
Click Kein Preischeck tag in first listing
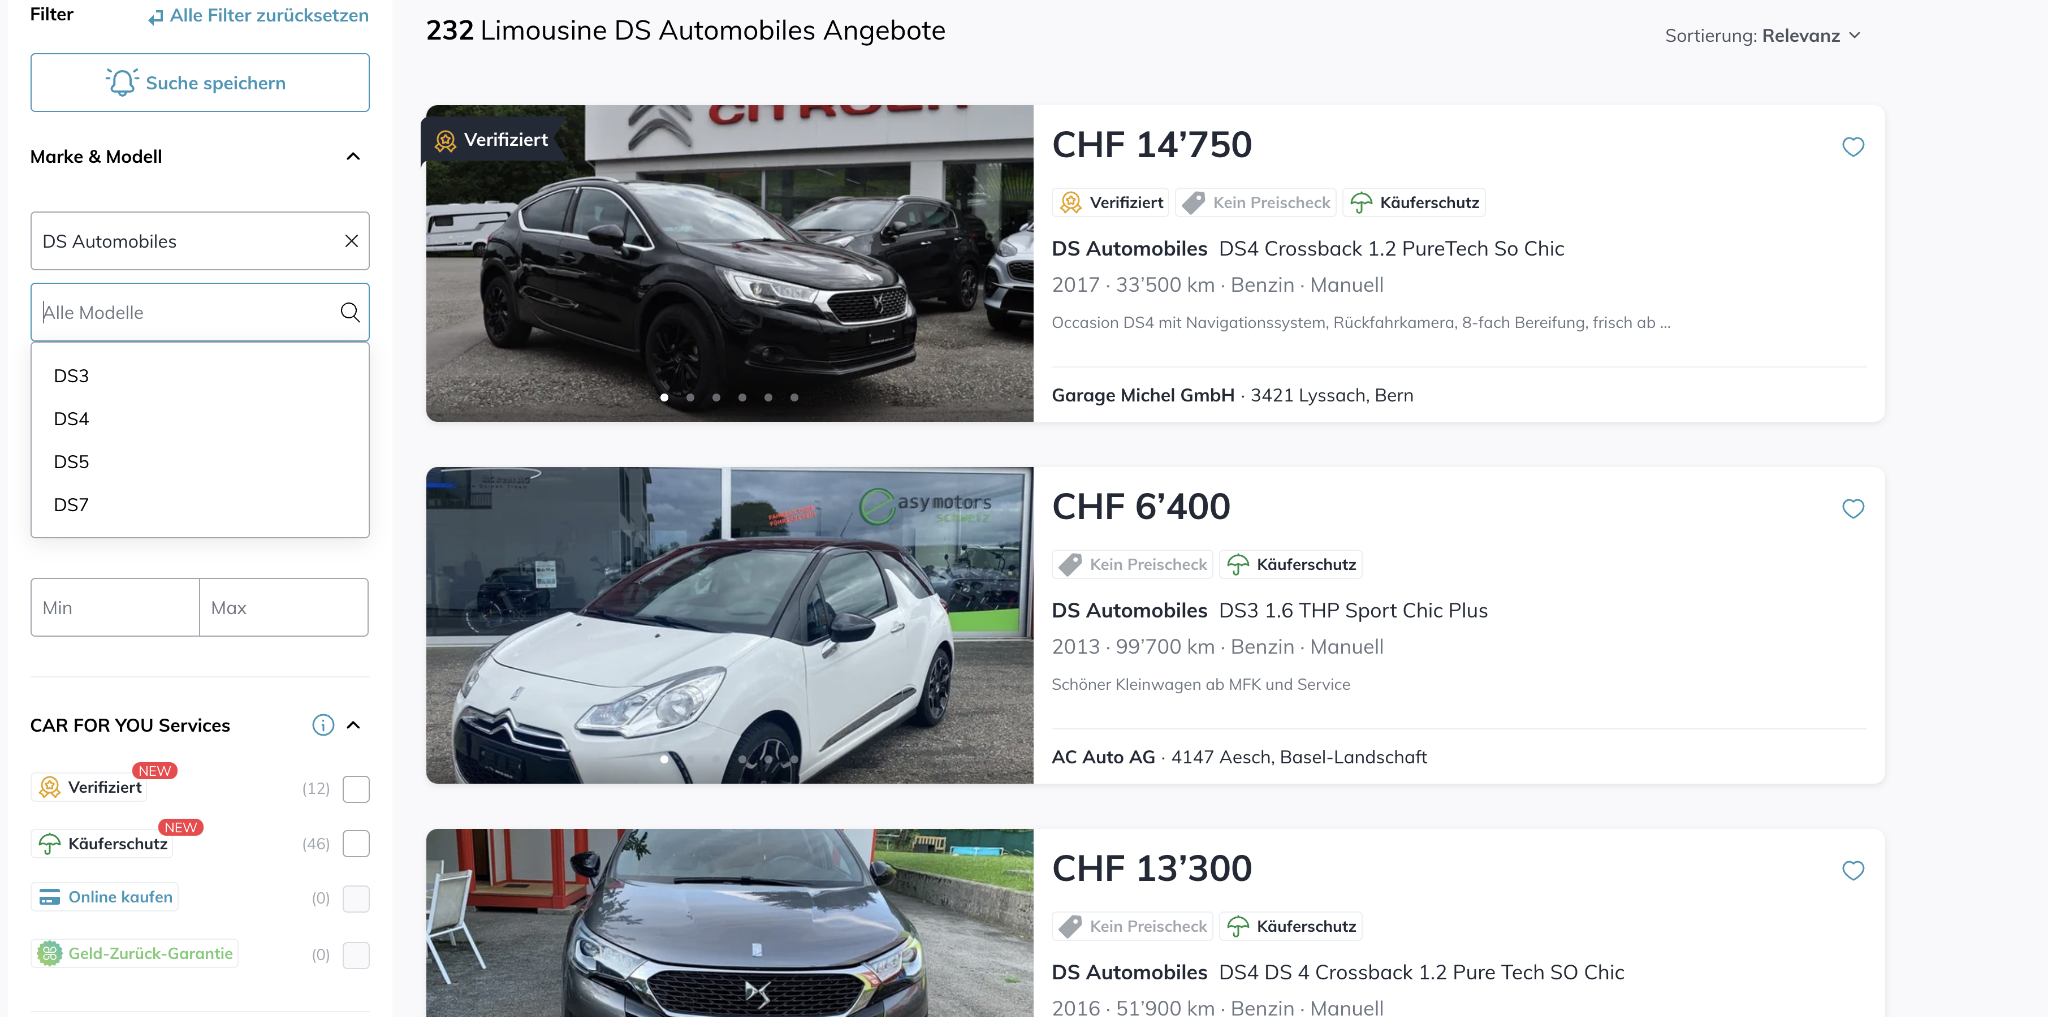[1258, 203]
